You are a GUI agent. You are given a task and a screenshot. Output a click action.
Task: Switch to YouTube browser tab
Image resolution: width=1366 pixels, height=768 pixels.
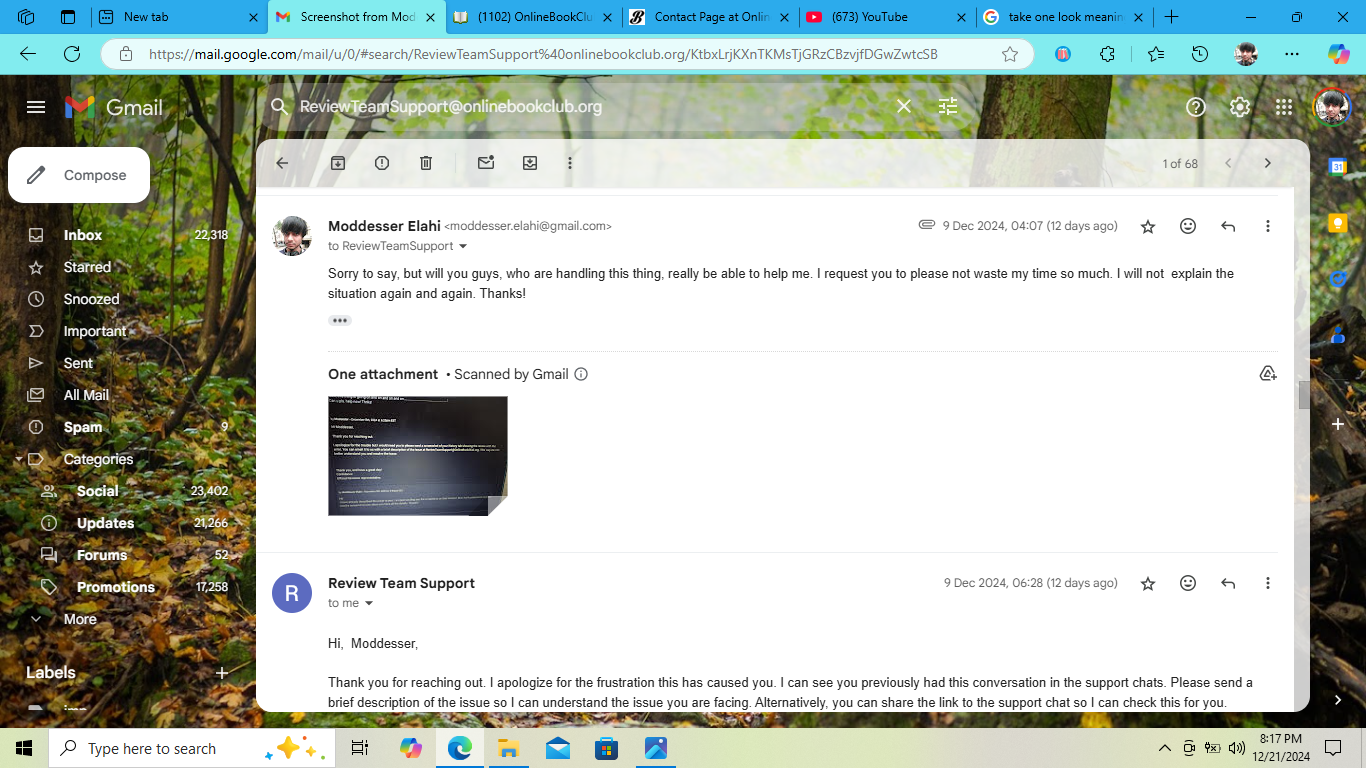(x=887, y=17)
